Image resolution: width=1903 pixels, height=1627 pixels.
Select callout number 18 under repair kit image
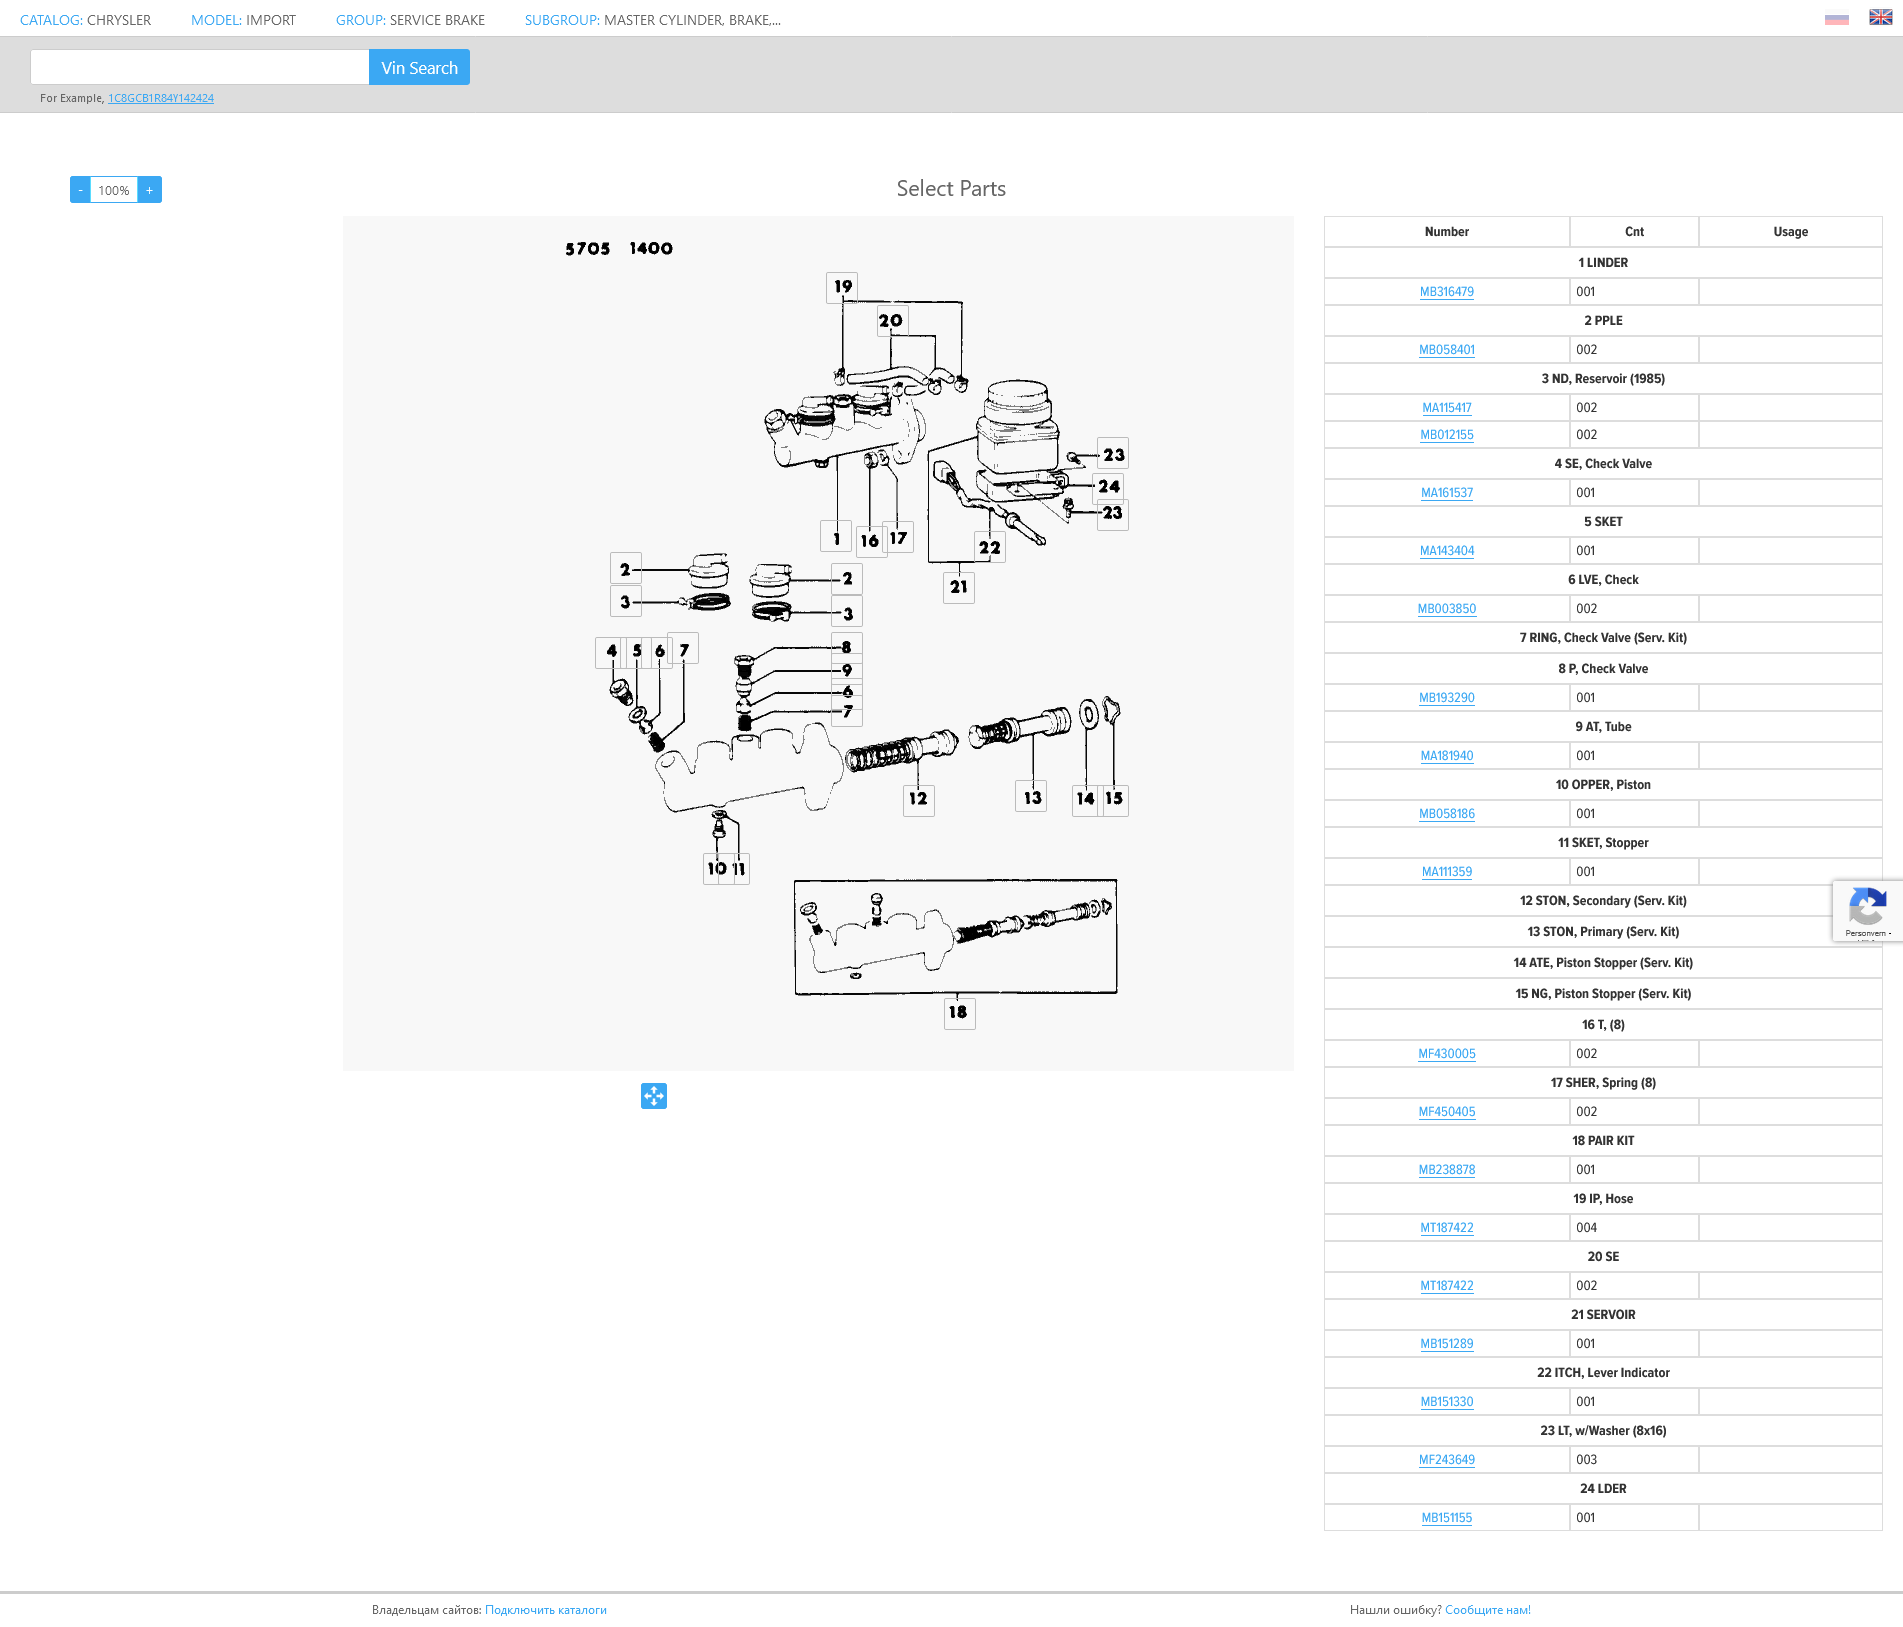[x=958, y=1012]
